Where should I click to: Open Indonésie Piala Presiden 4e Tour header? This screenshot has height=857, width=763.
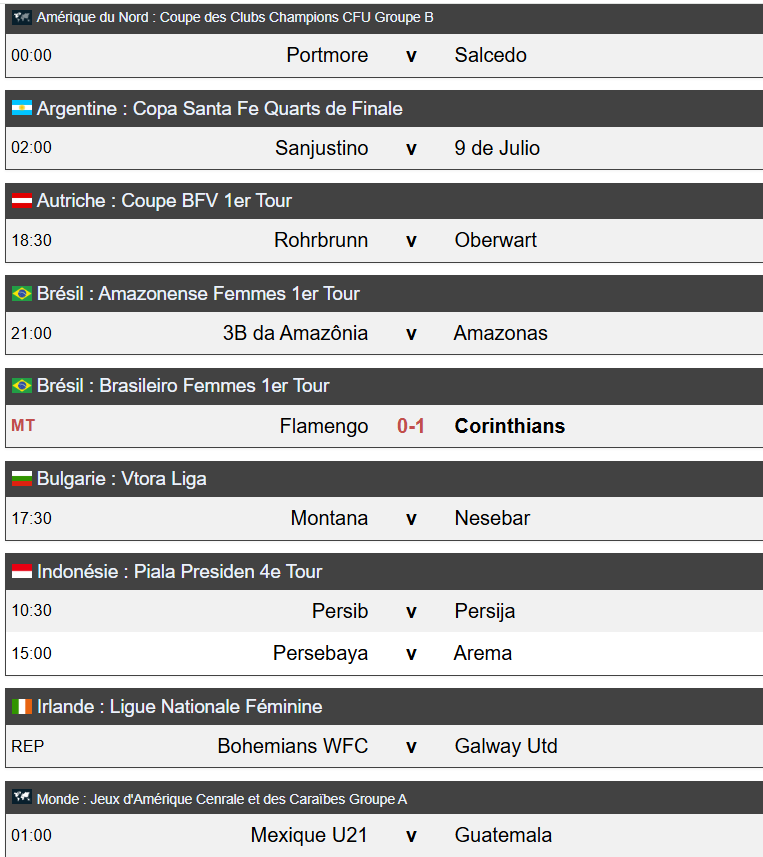(x=180, y=571)
